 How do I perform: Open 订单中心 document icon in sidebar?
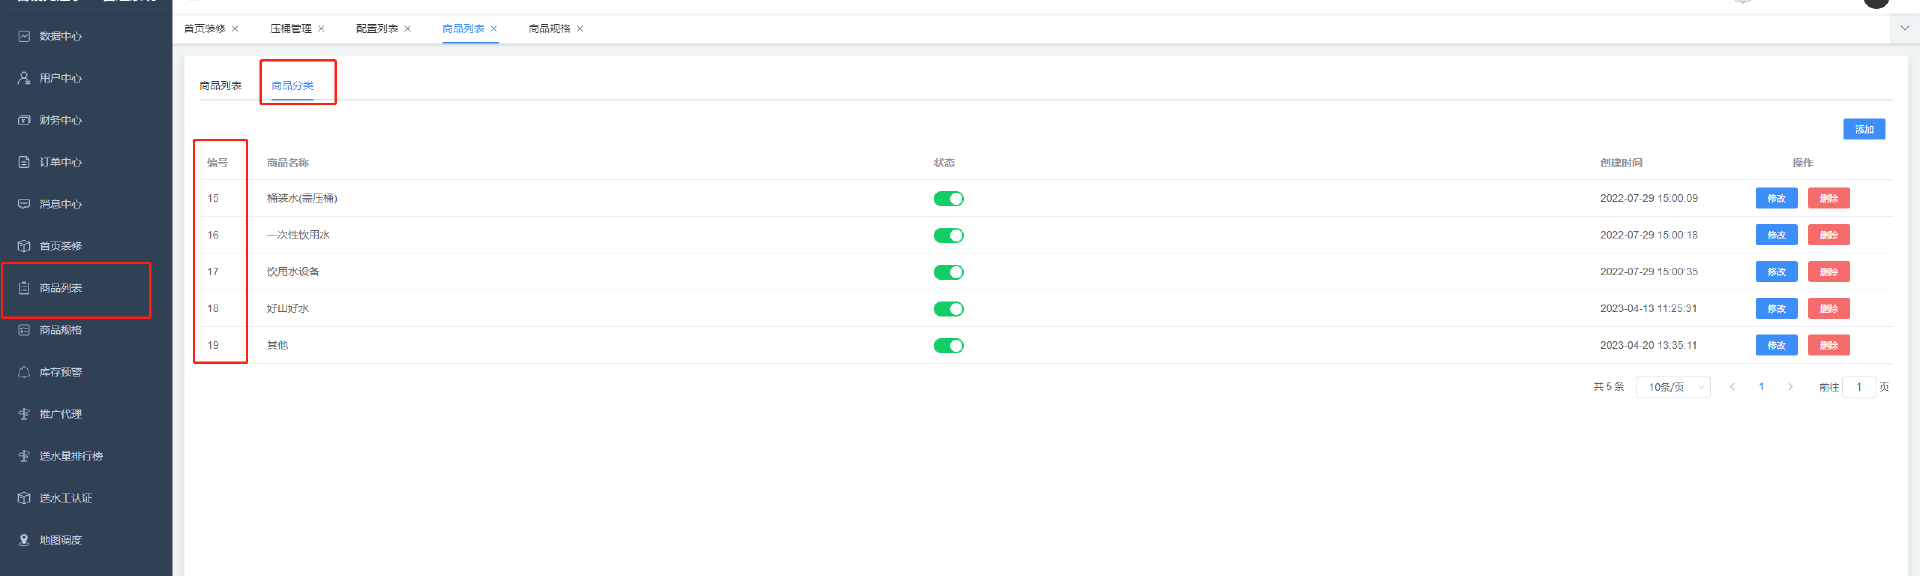pyautogui.click(x=24, y=162)
